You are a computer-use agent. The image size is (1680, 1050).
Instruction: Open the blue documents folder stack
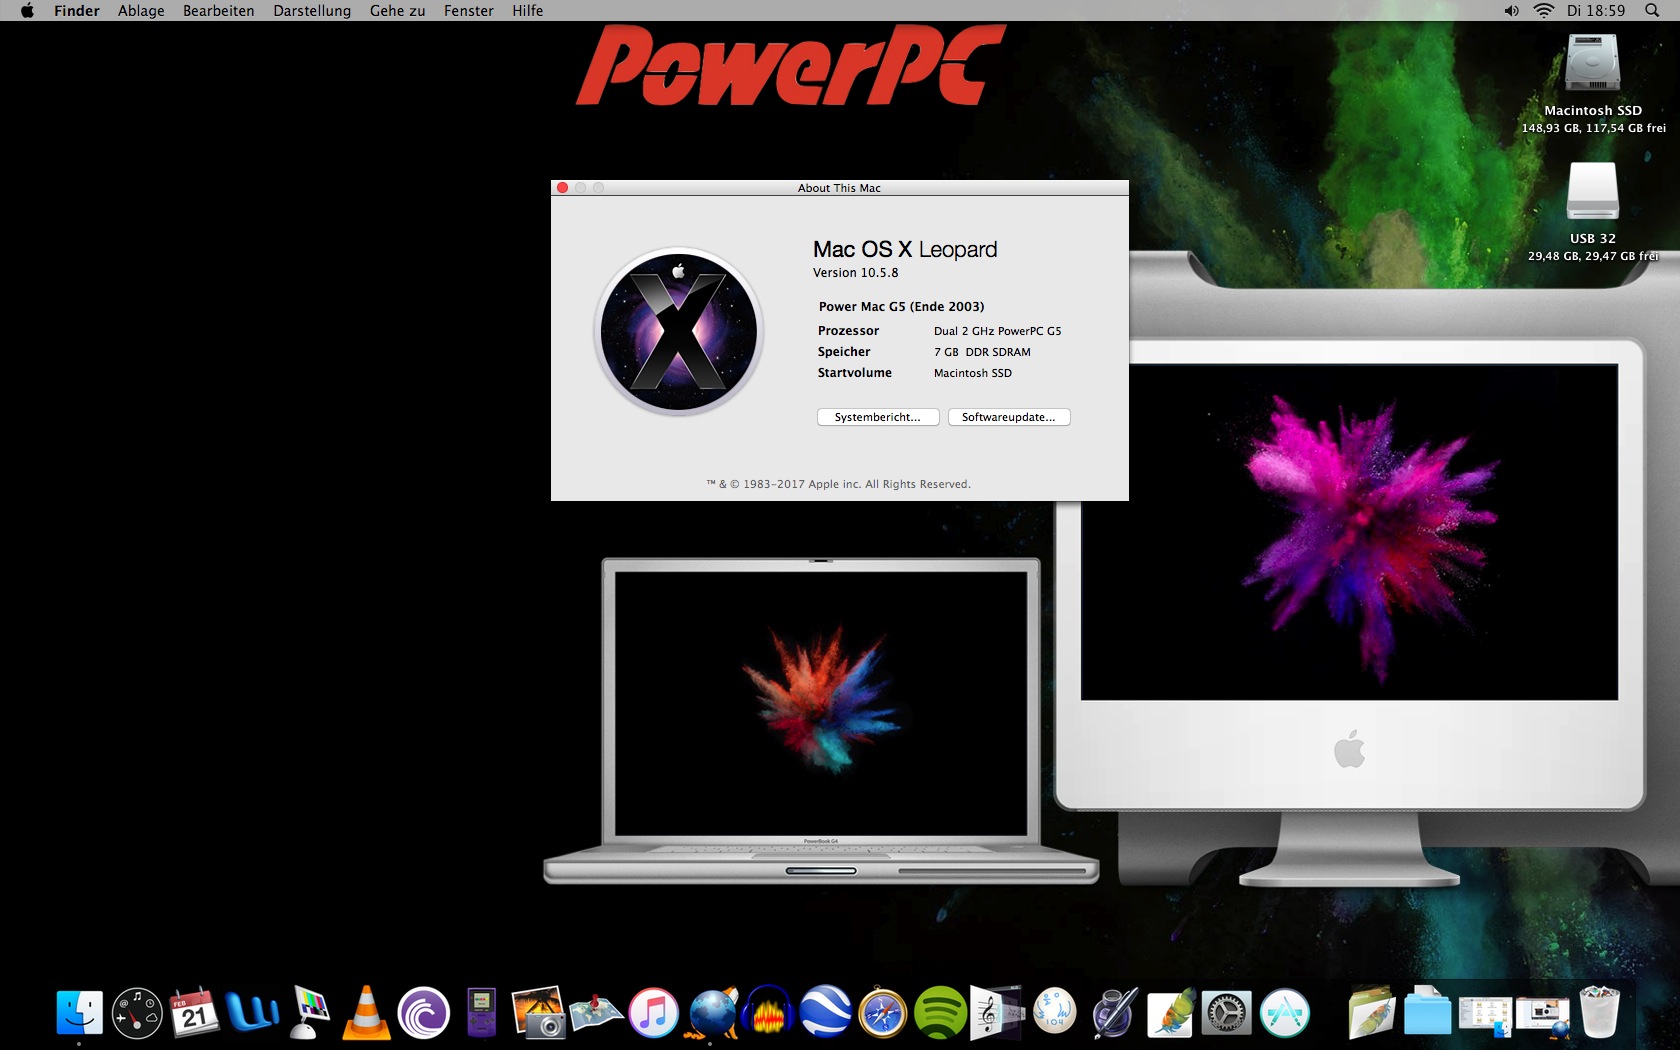tap(1428, 1012)
